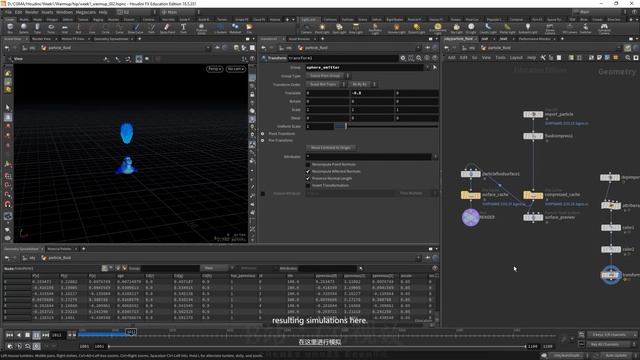The image size is (640, 360).
Task: Click the particlefluidsurface1 node
Action: 471,174
